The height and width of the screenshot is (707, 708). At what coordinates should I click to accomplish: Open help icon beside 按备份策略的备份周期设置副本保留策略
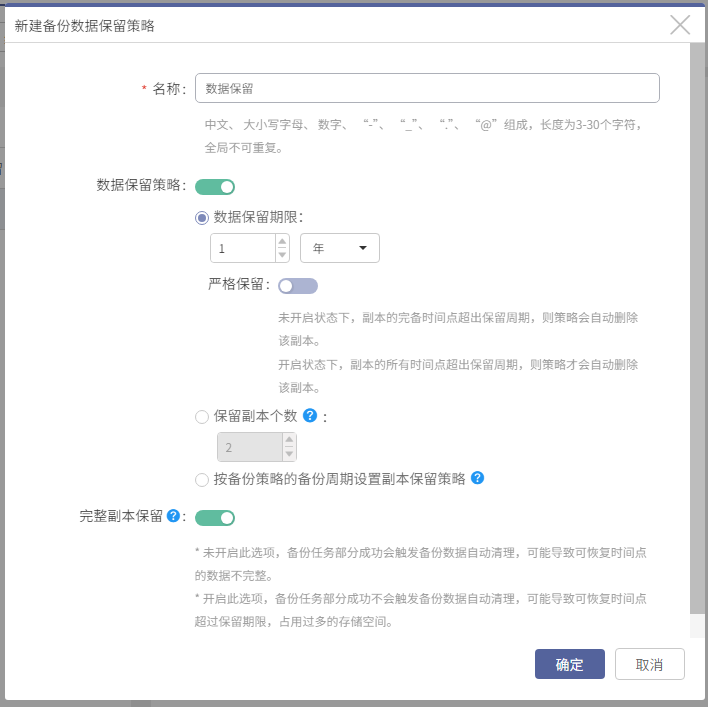point(477,478)
